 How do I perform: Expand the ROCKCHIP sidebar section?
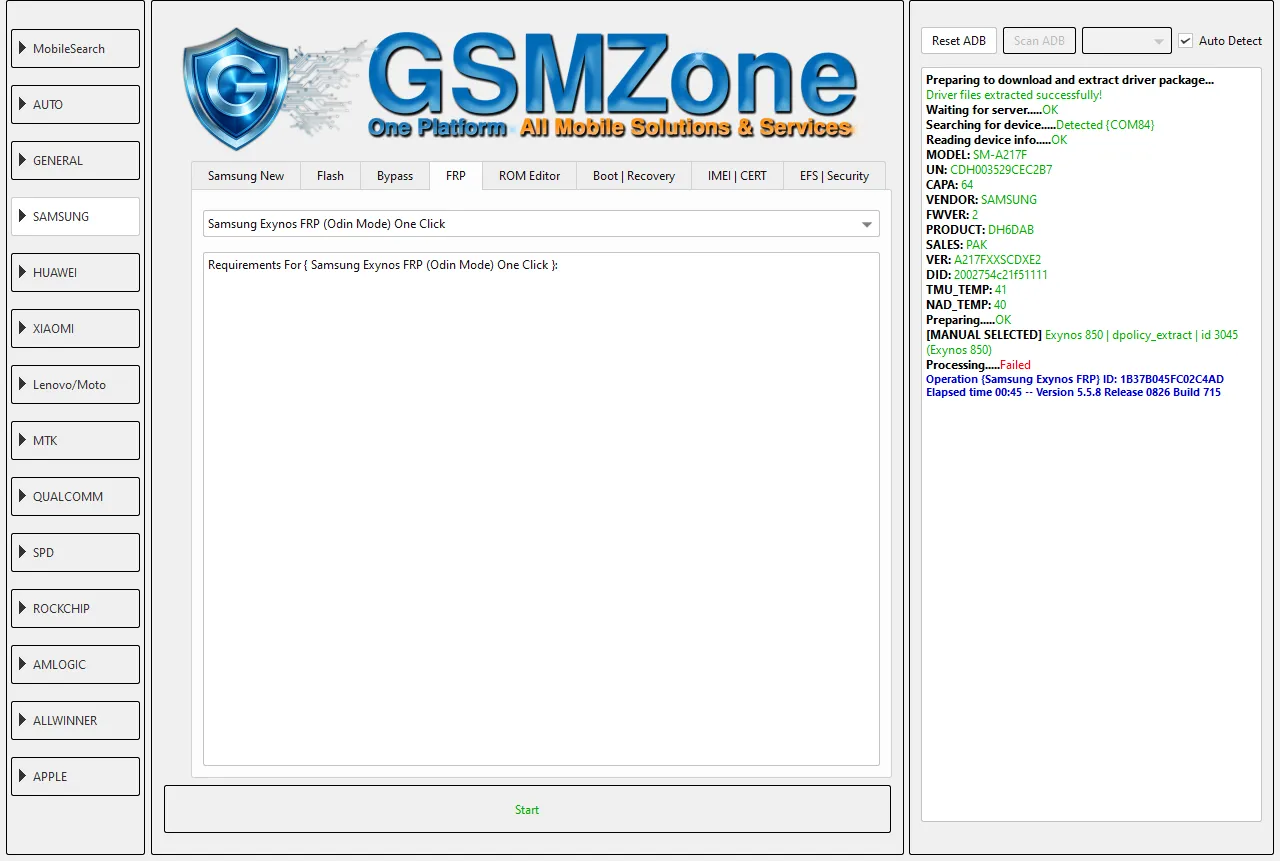click(76, 608)
